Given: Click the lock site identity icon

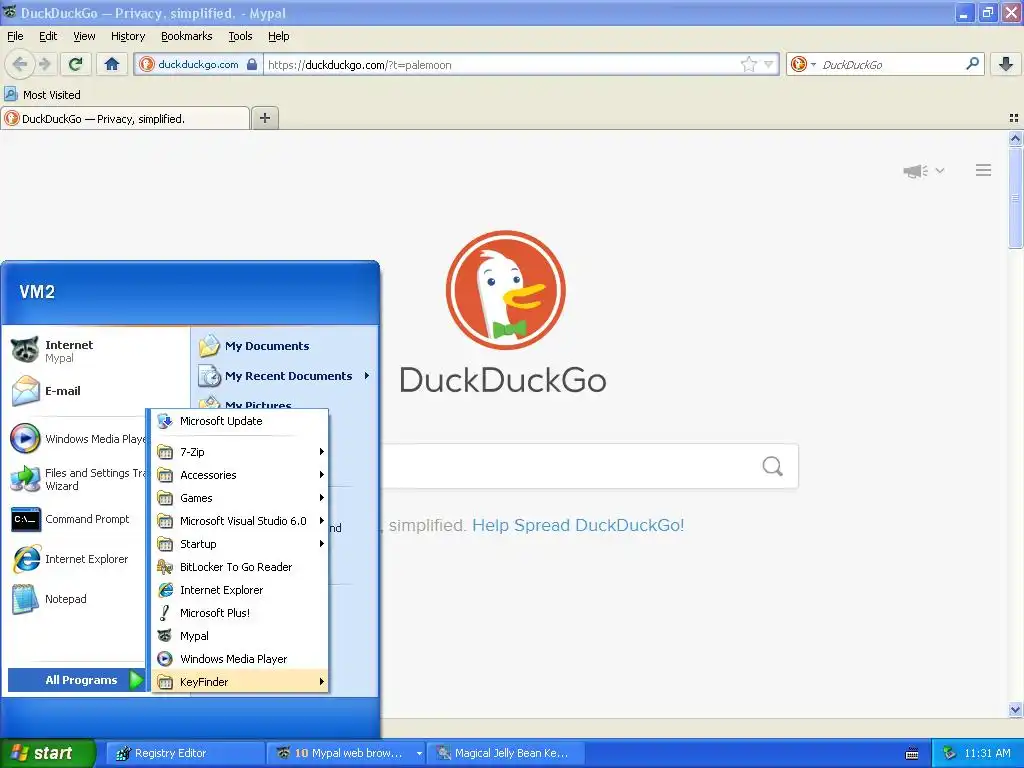Looking at the screenshot, I should pos(252,64).
